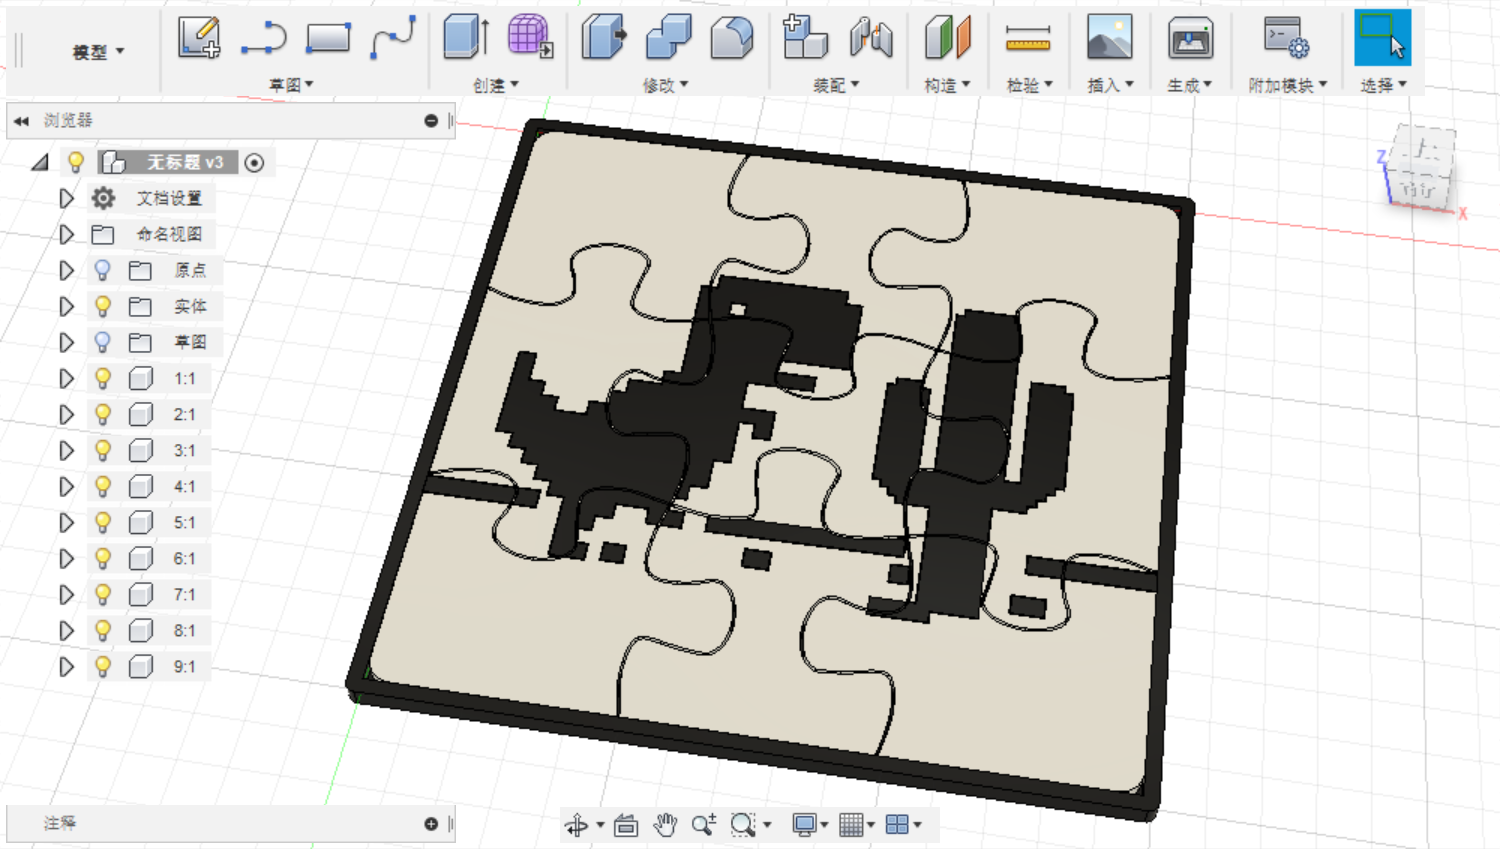Click the 浏览器 panel minus button
The width and height of the screenshot is (1500, 849).
click(431, 121)
